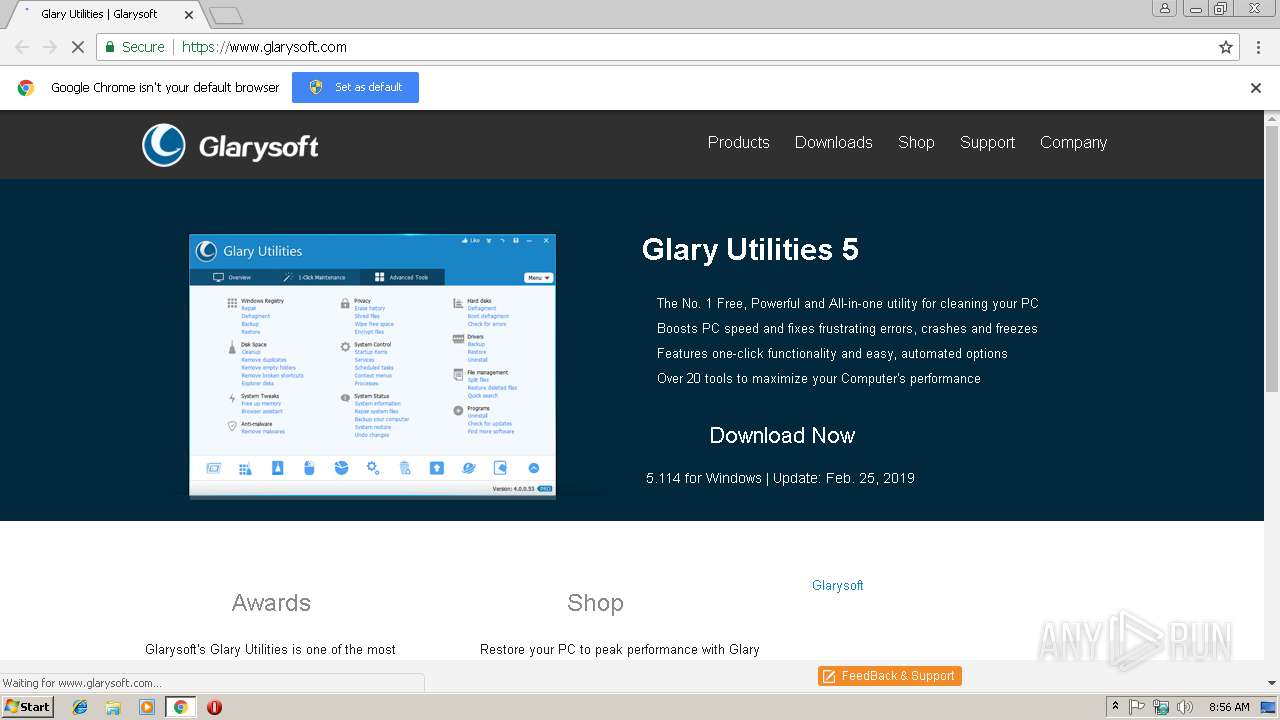Open the media player taskbar icon
Screen dimensions: 1280x720
click(x=147, y=707)
